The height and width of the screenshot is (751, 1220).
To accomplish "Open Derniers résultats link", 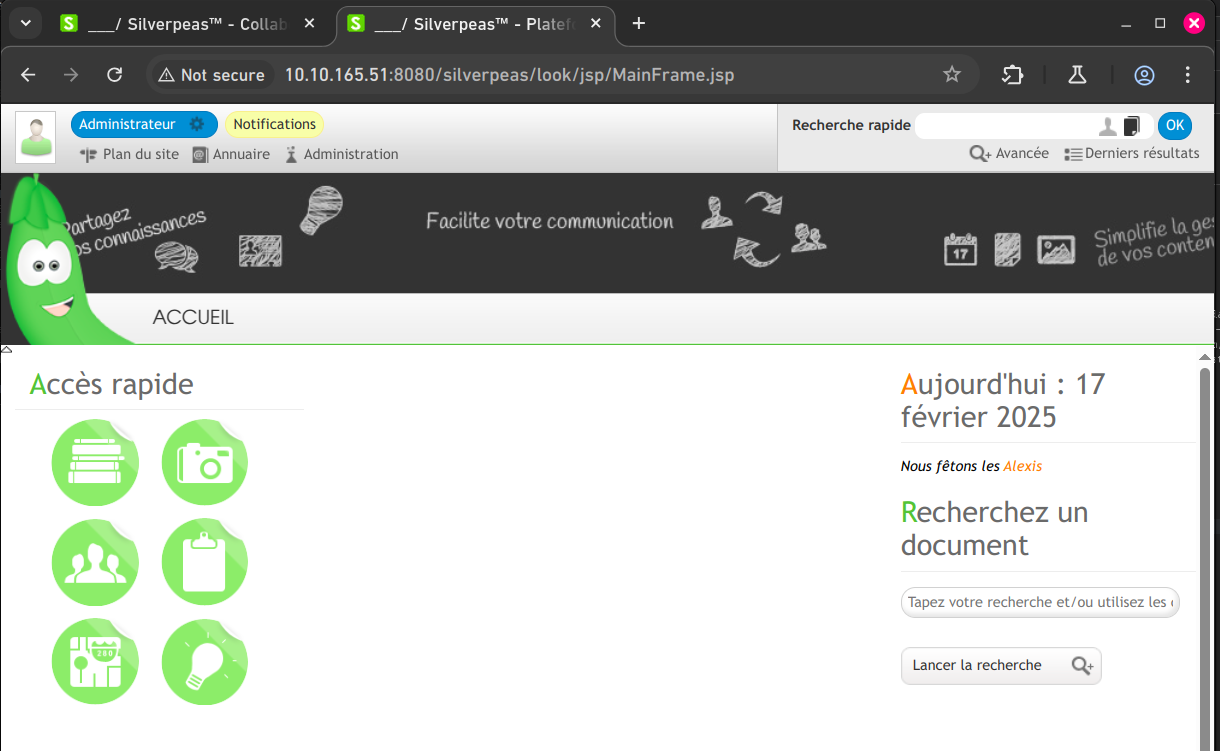I will point(1132,154).
